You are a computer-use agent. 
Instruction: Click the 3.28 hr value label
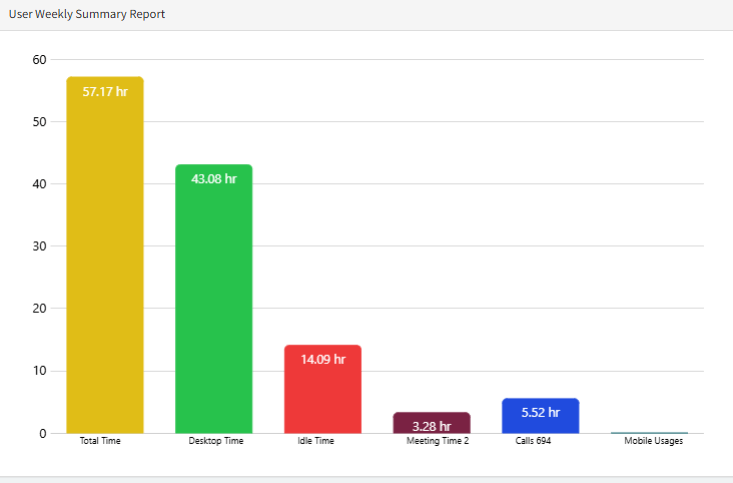pos(431,426)
